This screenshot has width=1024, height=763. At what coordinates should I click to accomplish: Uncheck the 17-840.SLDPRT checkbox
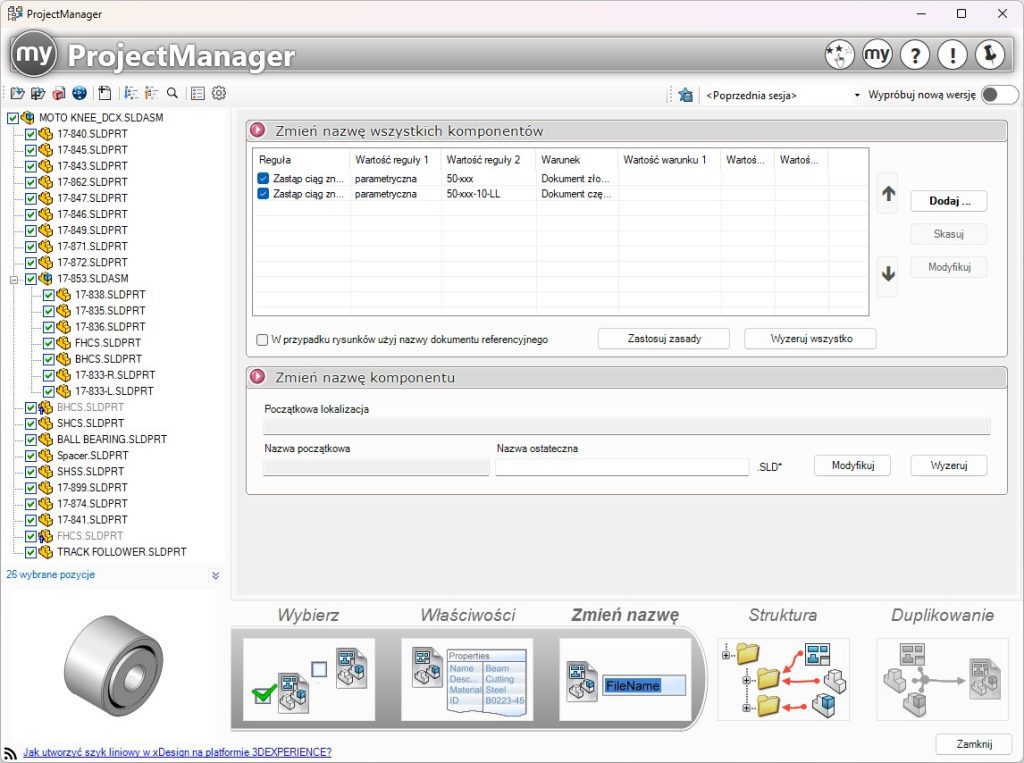31,134
